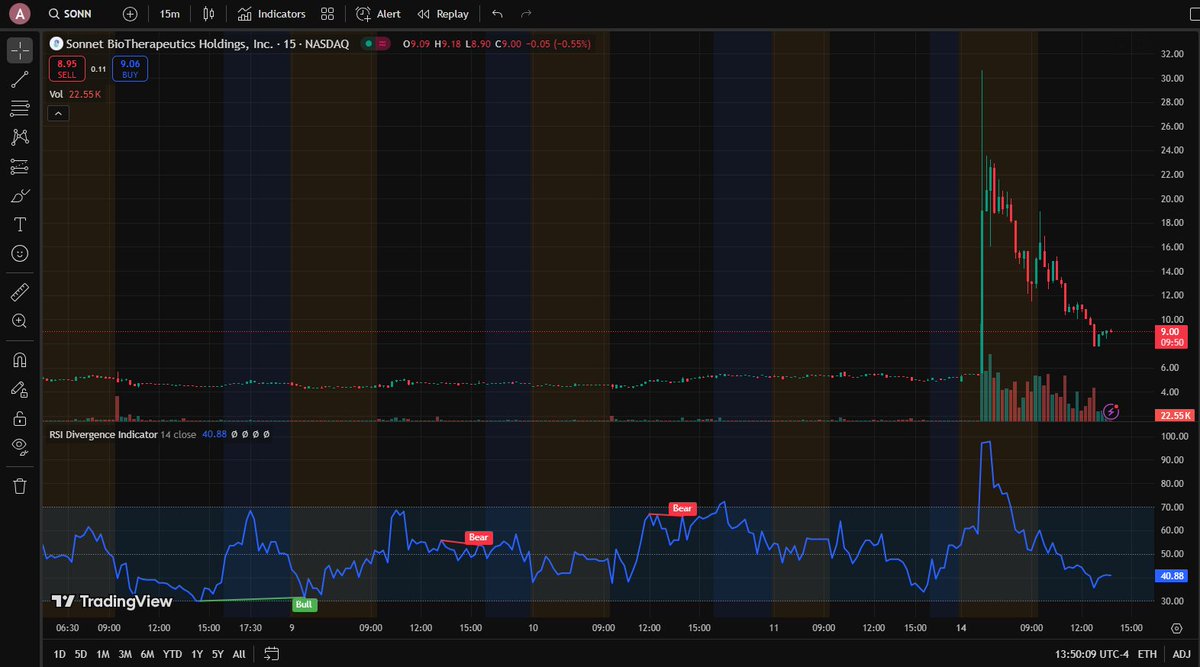
Task: Select the 1Y time range
Action: 197,654
